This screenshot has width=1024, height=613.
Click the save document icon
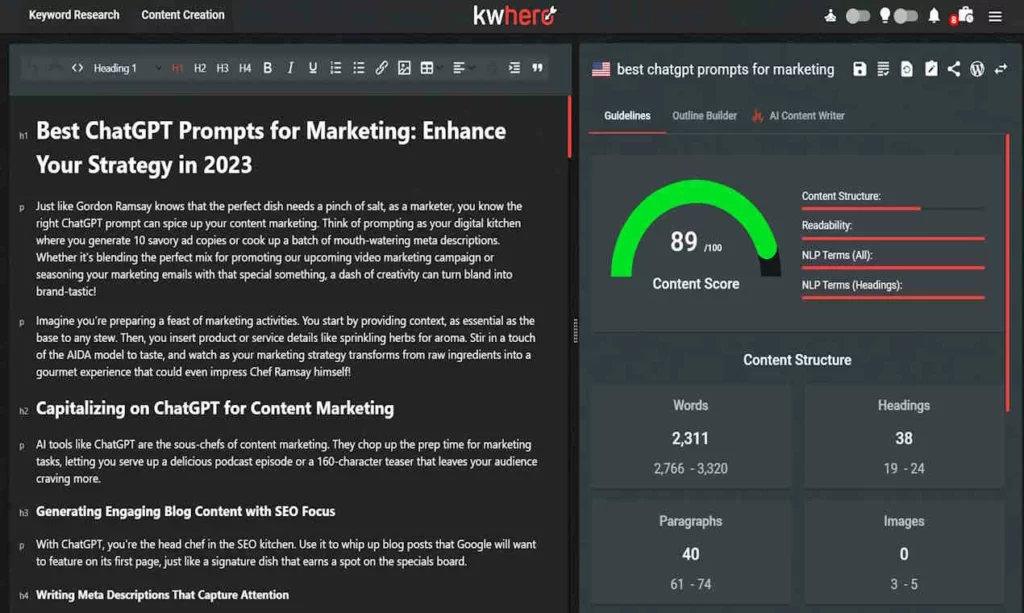(x=859, y=69)
